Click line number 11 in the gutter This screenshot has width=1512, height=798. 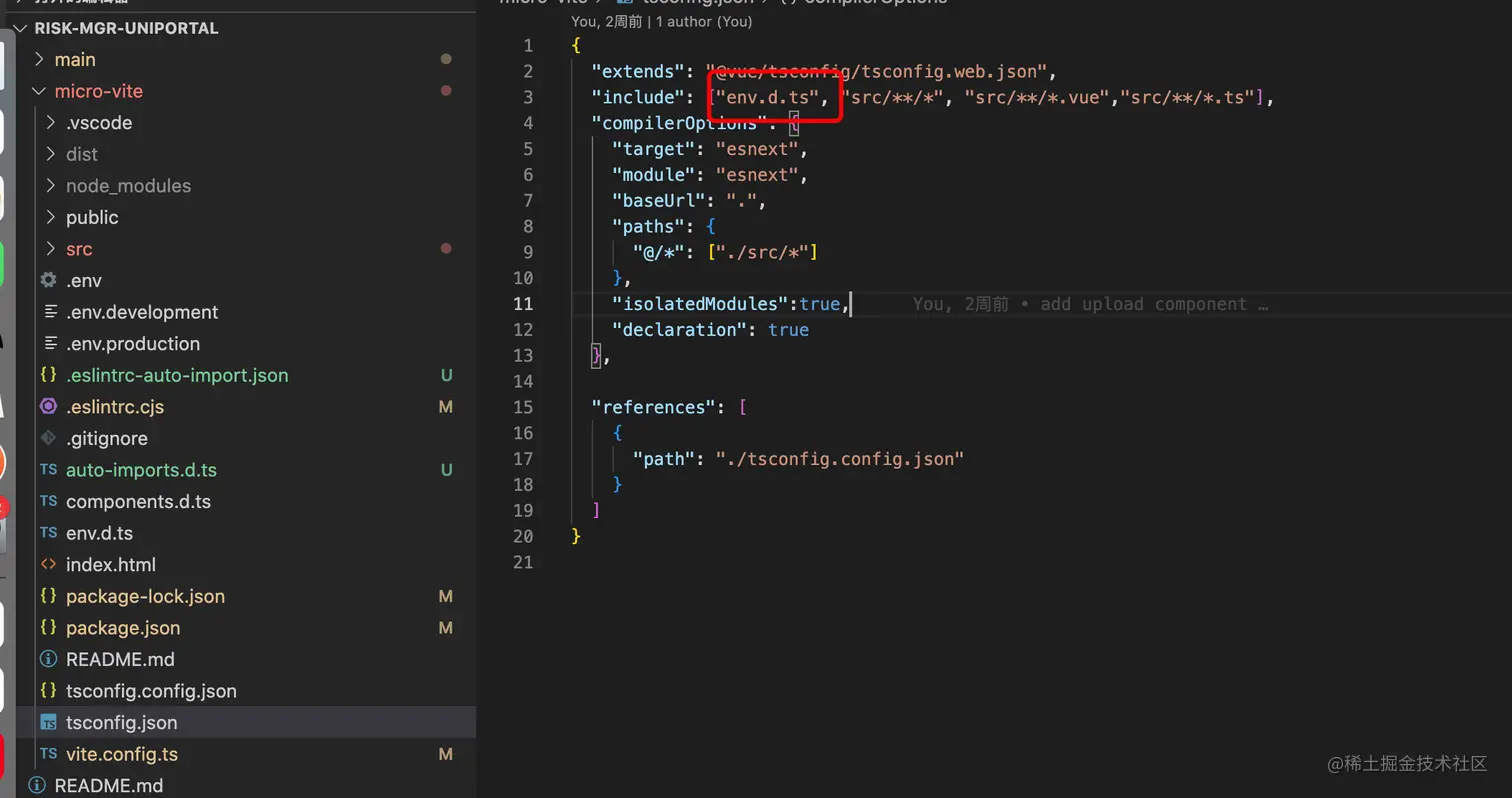(524, 304)
